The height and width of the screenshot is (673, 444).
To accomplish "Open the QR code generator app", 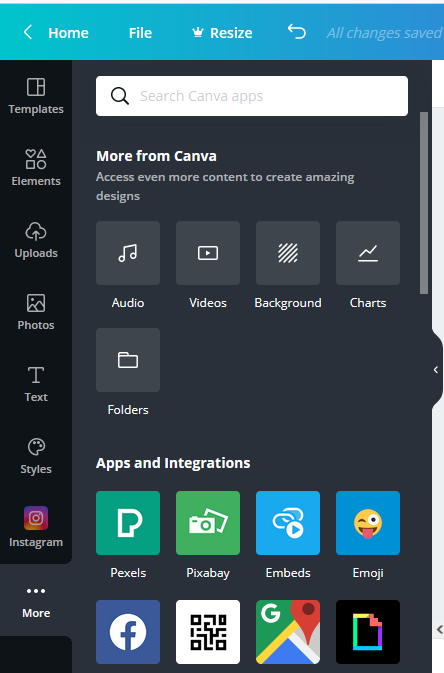I will [x=208, y=632].
